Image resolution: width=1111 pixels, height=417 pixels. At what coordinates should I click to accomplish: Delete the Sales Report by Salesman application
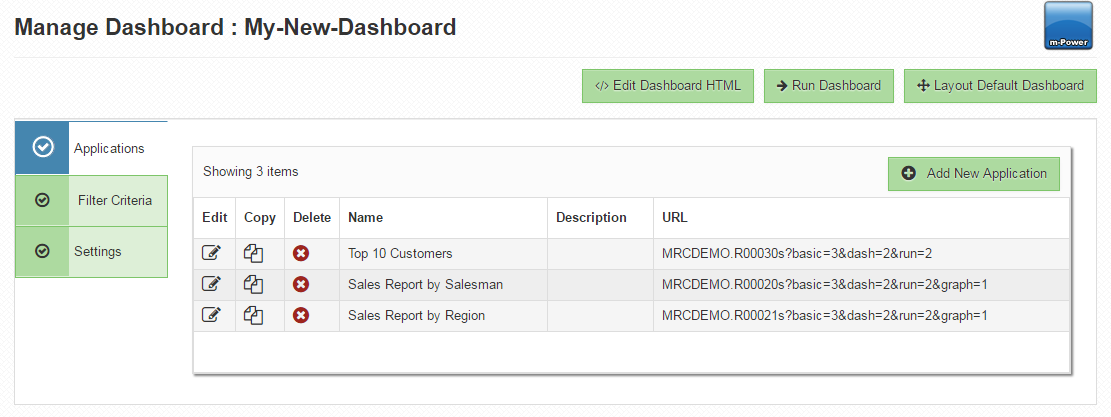(x=301, y=284)
